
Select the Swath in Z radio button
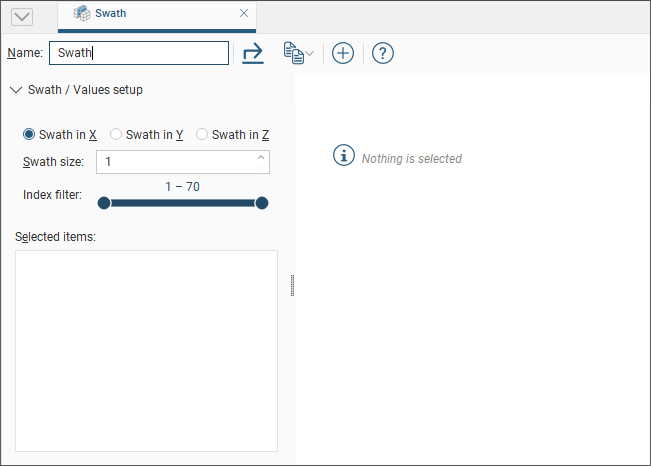202,134
